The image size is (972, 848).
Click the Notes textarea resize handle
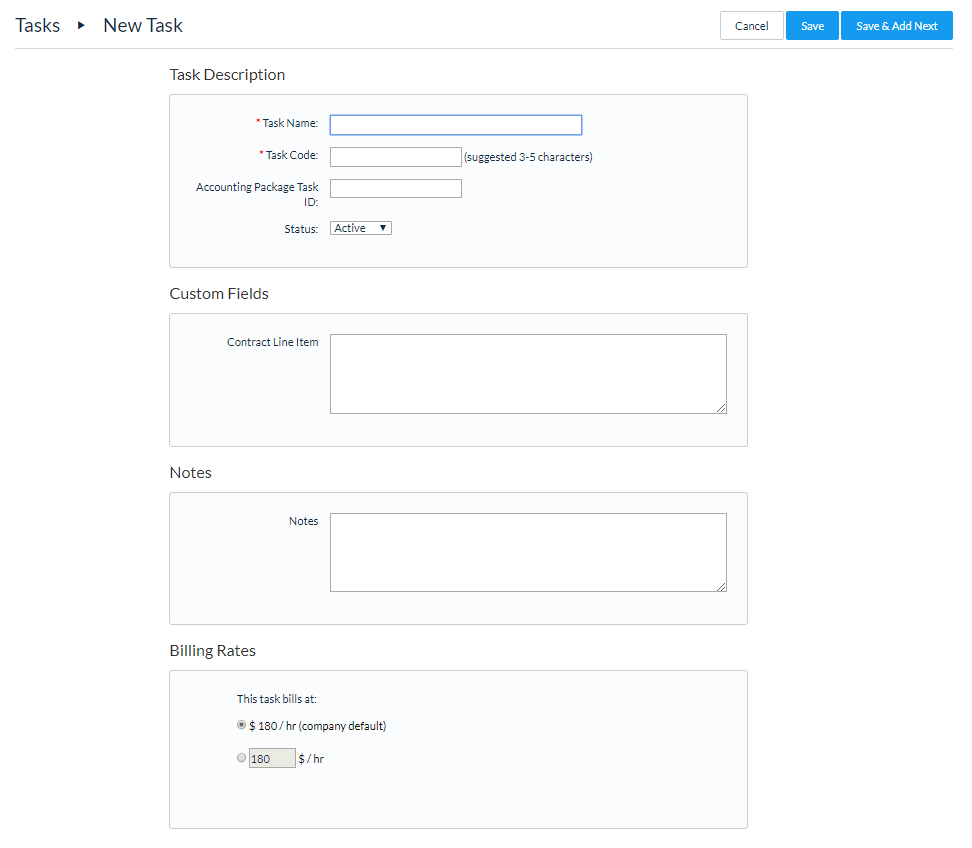[x=721, y=586]
